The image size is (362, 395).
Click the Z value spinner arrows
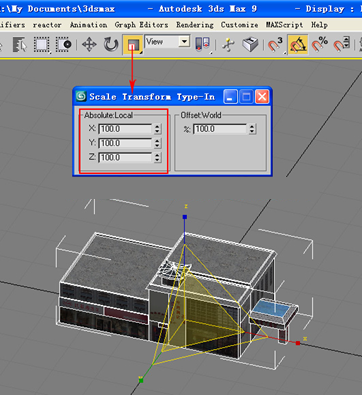157,157
